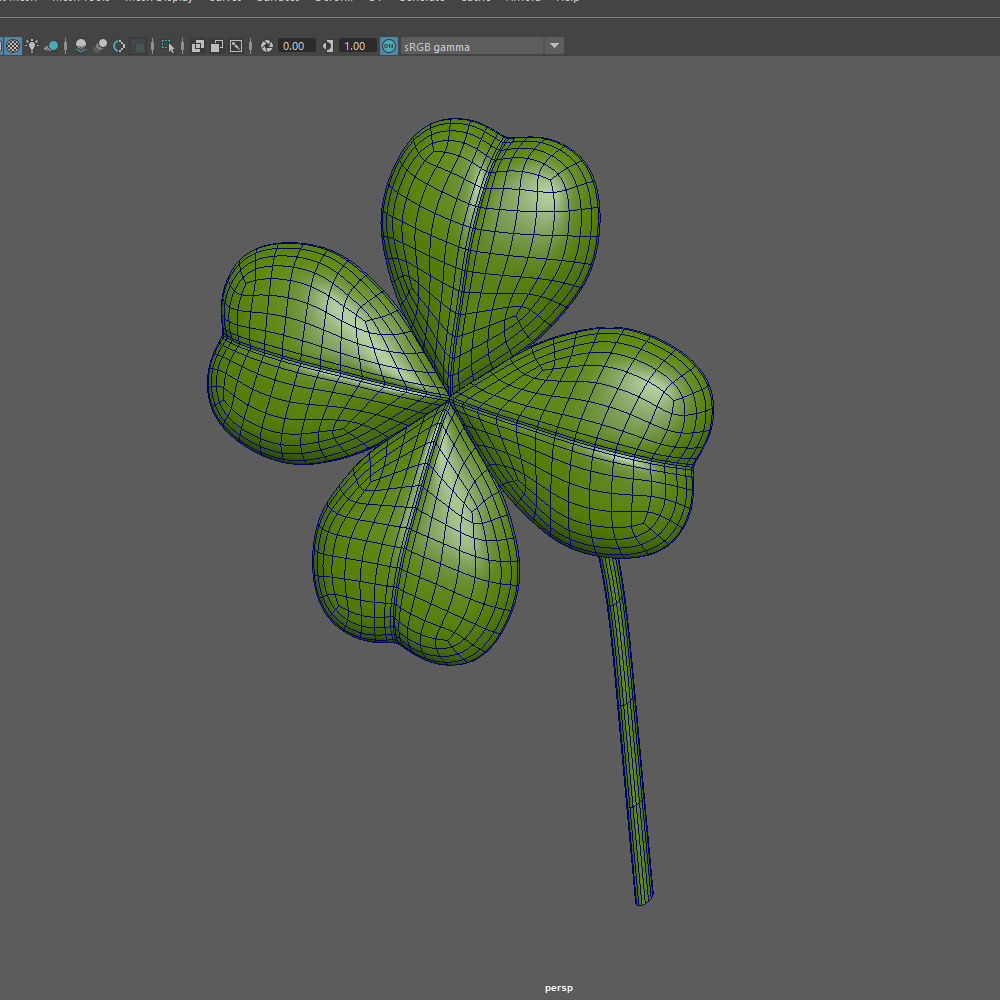Enable Use All Lights bulb icon
Screen dimensions: 1000x1000
click(32, 46)
